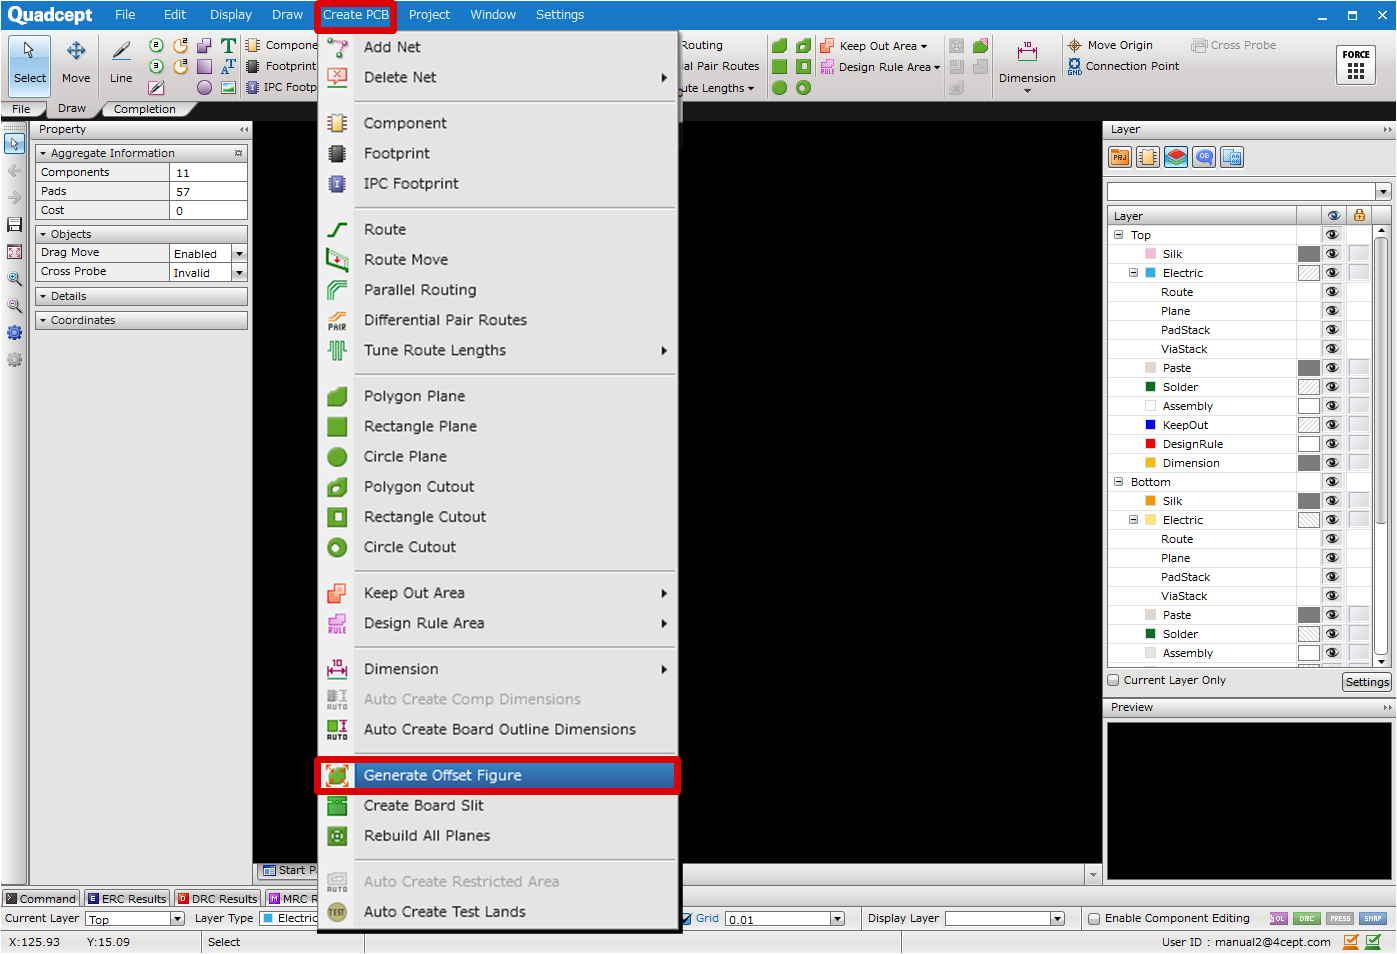Click the stacked layers icon in Layer panel
1397x954 pixels.
tap(1176, 157)
